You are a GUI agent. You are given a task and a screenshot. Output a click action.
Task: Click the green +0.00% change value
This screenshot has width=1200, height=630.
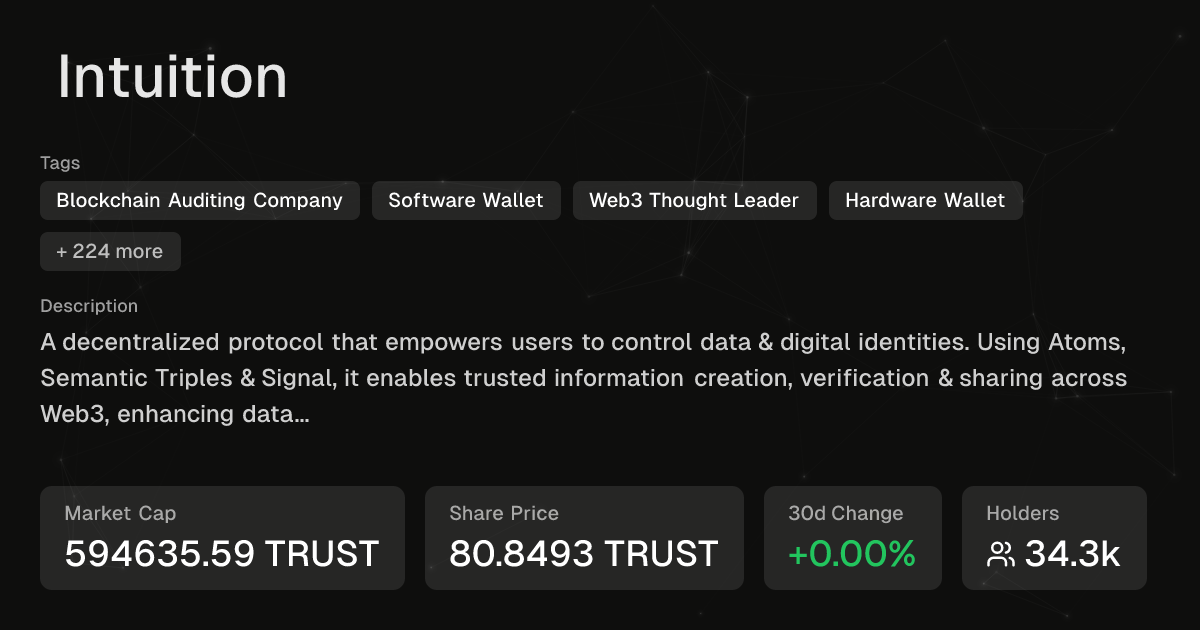click(852, 553)
